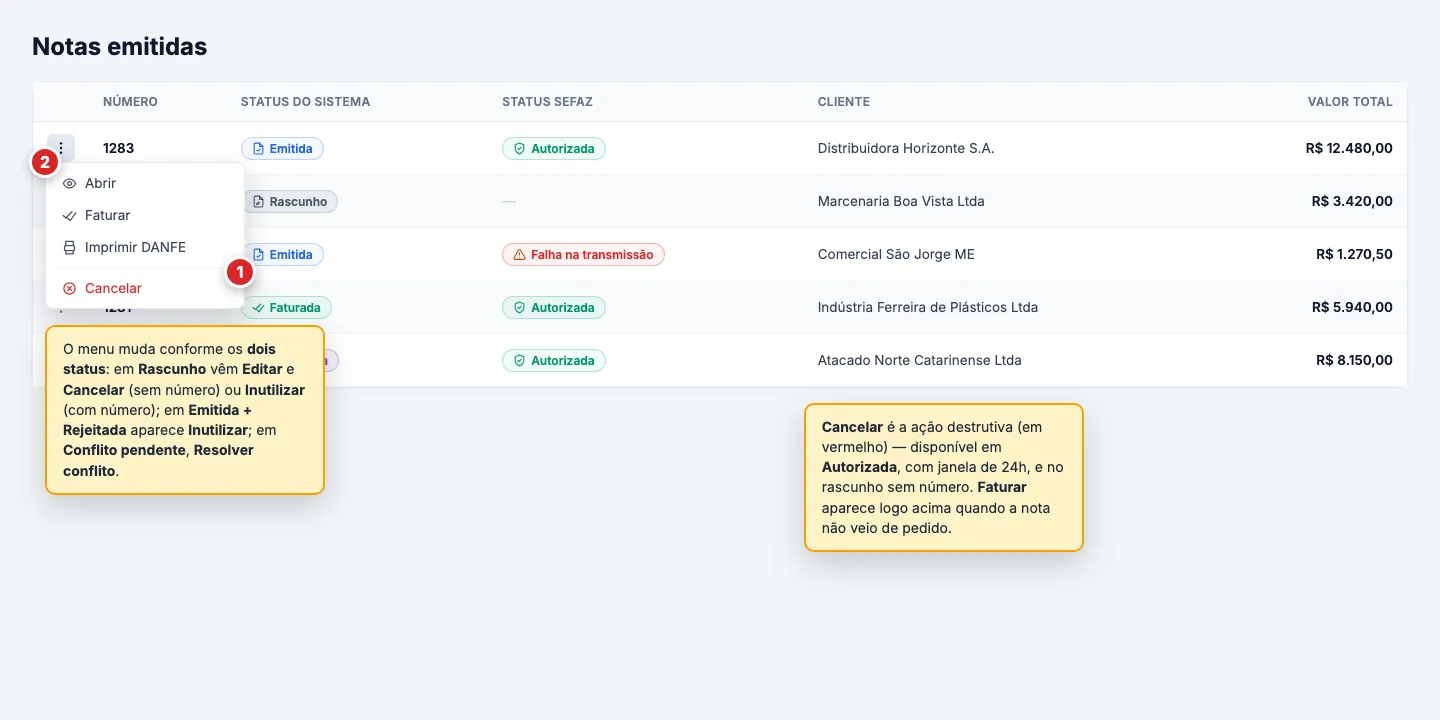Choose Abrir in the context menu
Viewport: 1440px width, 720px height.
(x=145, y=183)
